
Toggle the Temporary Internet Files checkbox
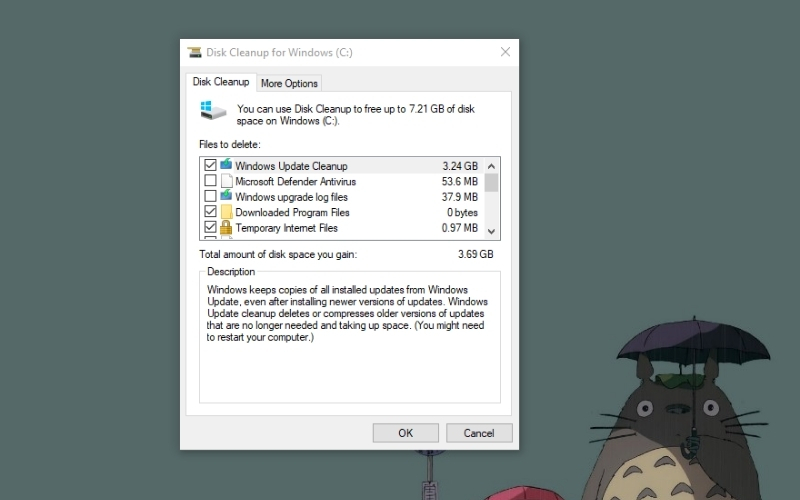pyautogui.click(x=210, y=228)
